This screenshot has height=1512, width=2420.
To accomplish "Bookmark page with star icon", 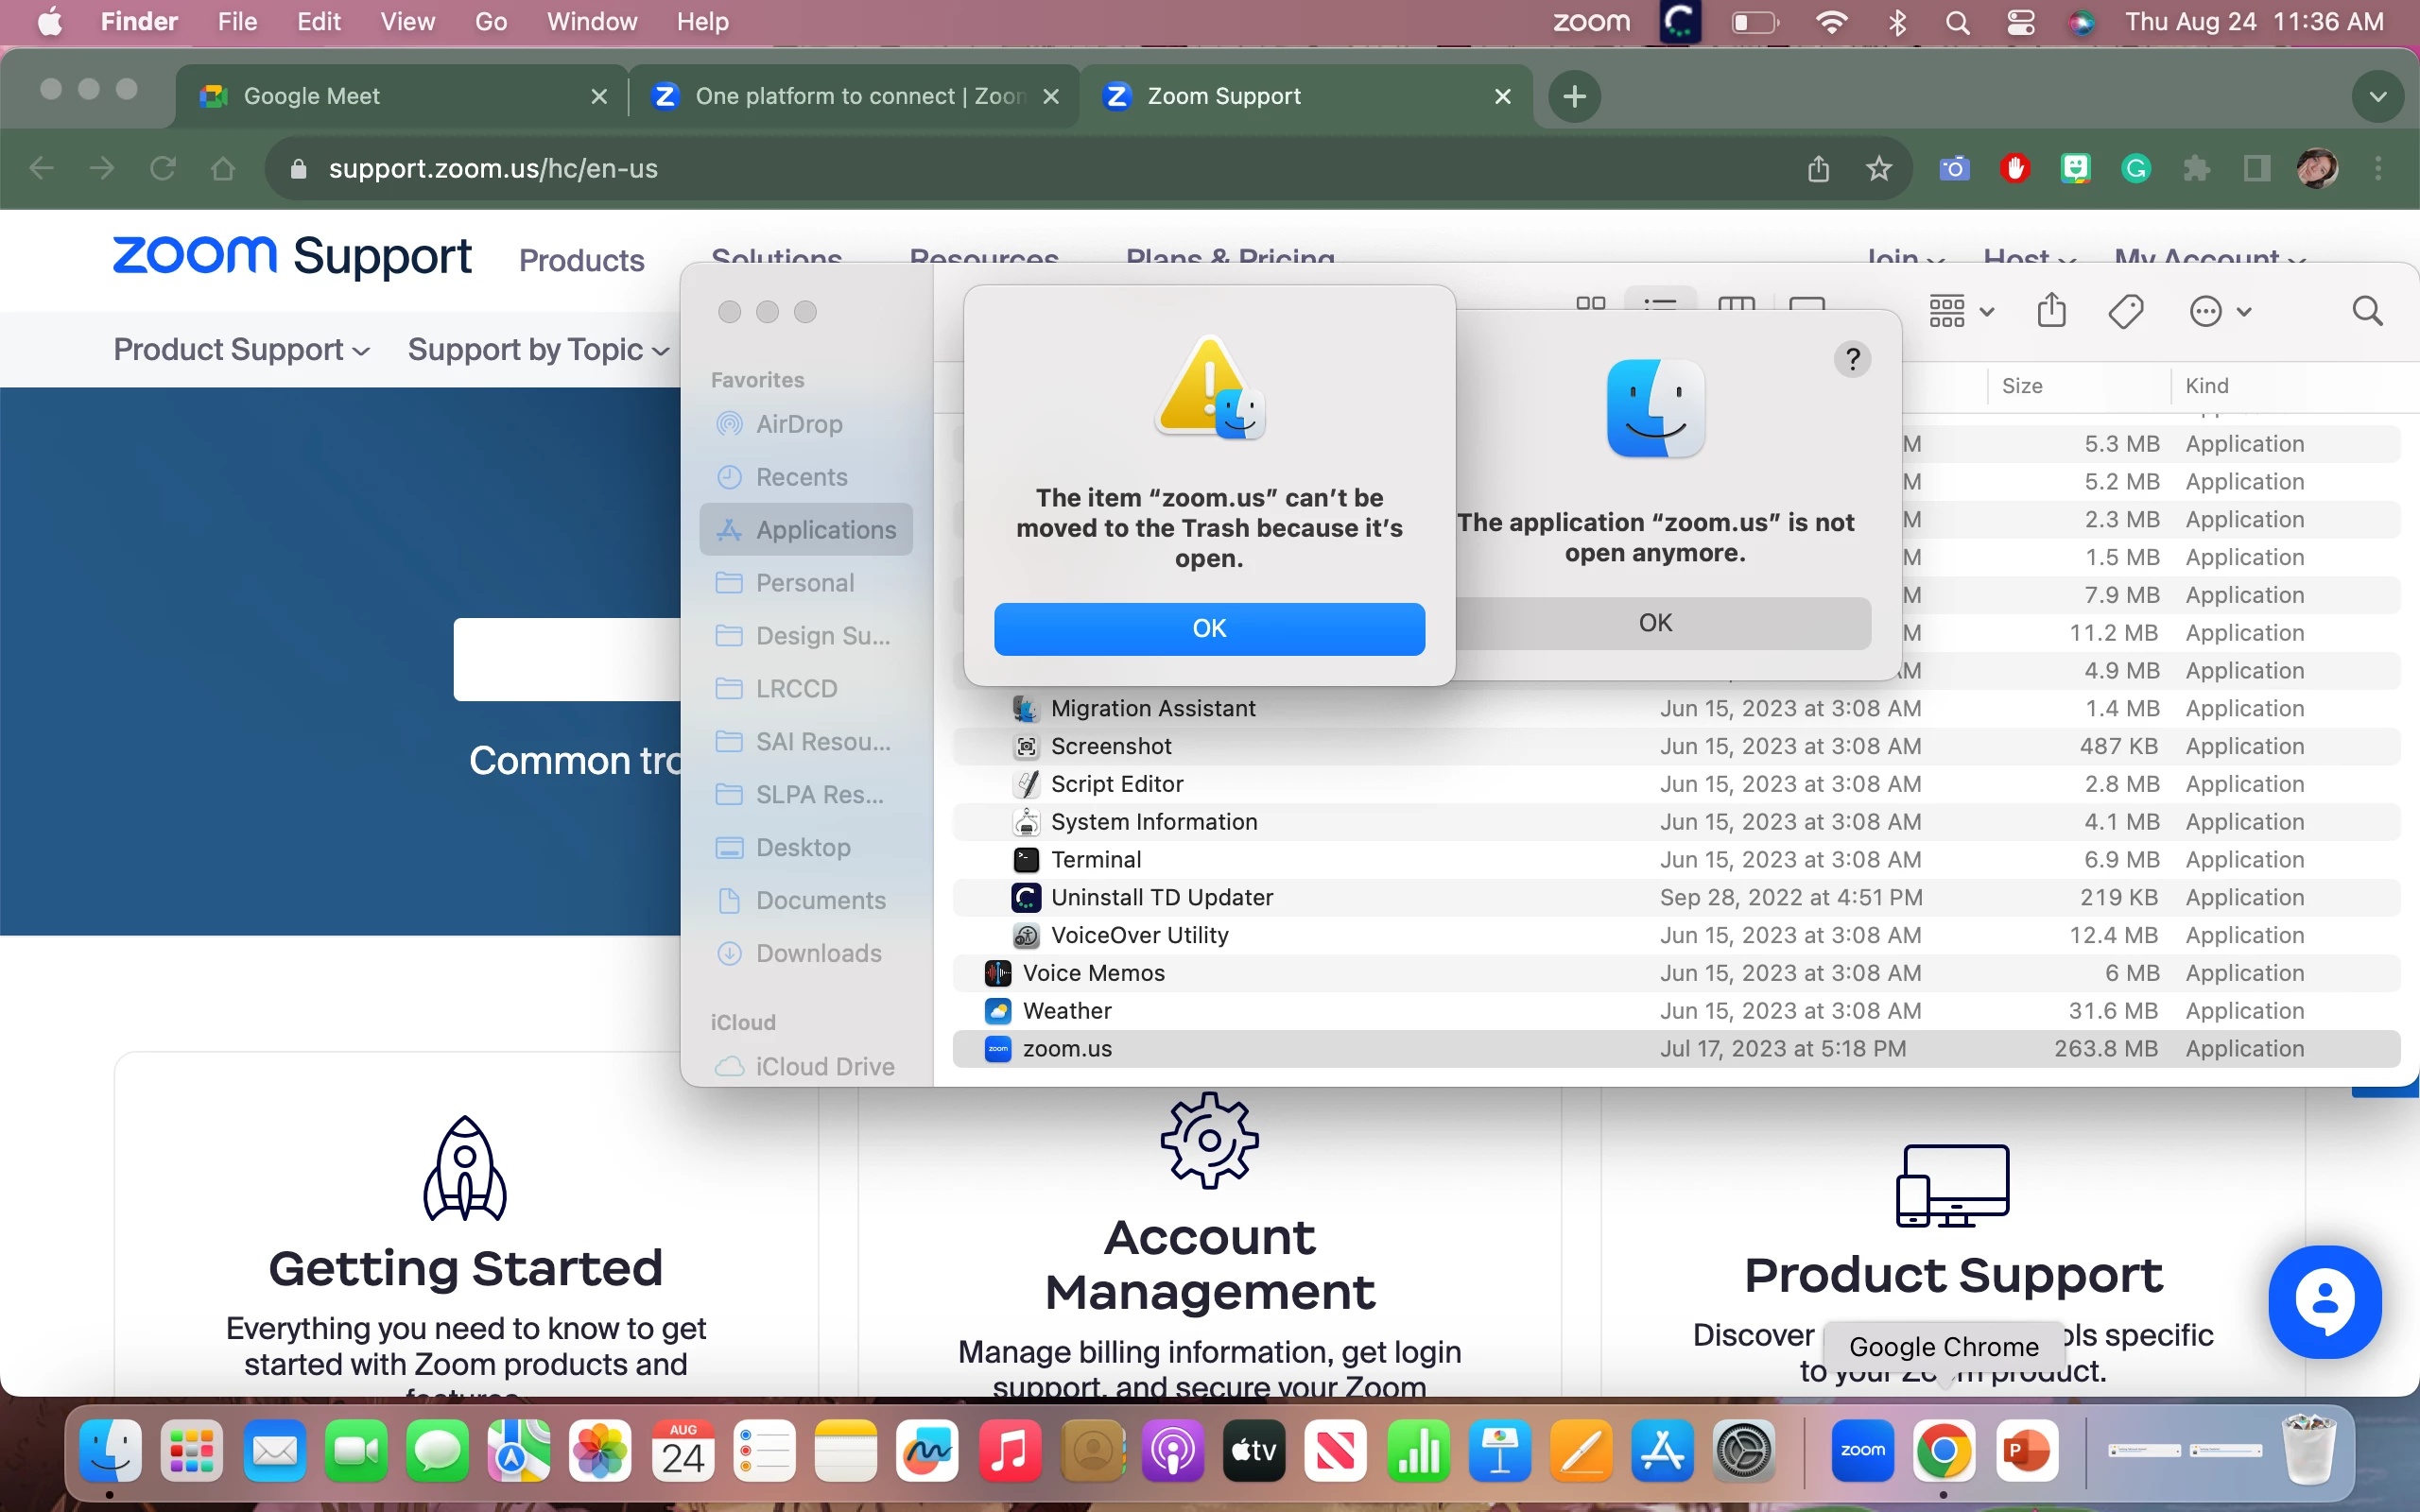I will [1879, 168].
